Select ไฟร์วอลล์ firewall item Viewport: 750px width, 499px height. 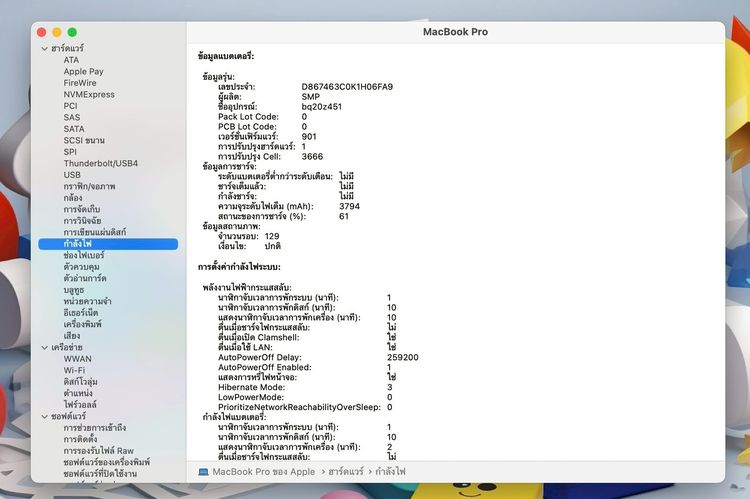pos(80,405)
